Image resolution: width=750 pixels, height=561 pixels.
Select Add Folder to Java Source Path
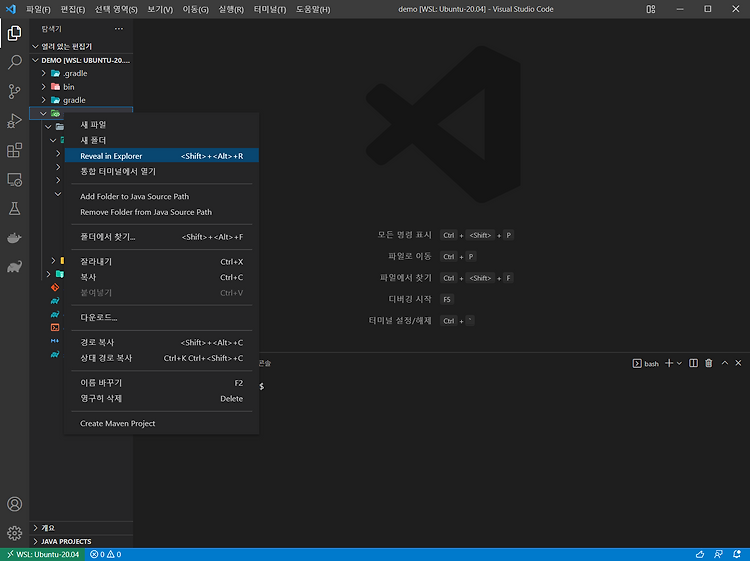click(162, 197)
